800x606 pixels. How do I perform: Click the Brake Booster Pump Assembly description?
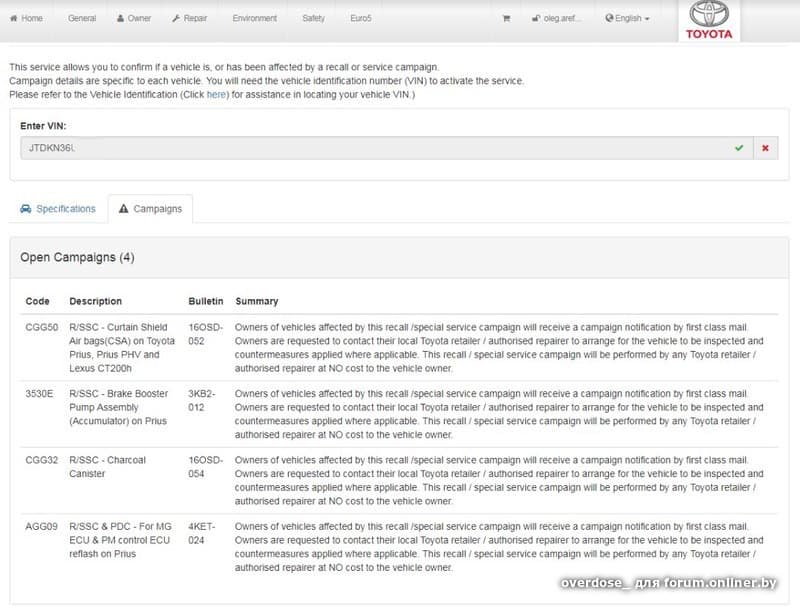(x=119, y=408)
